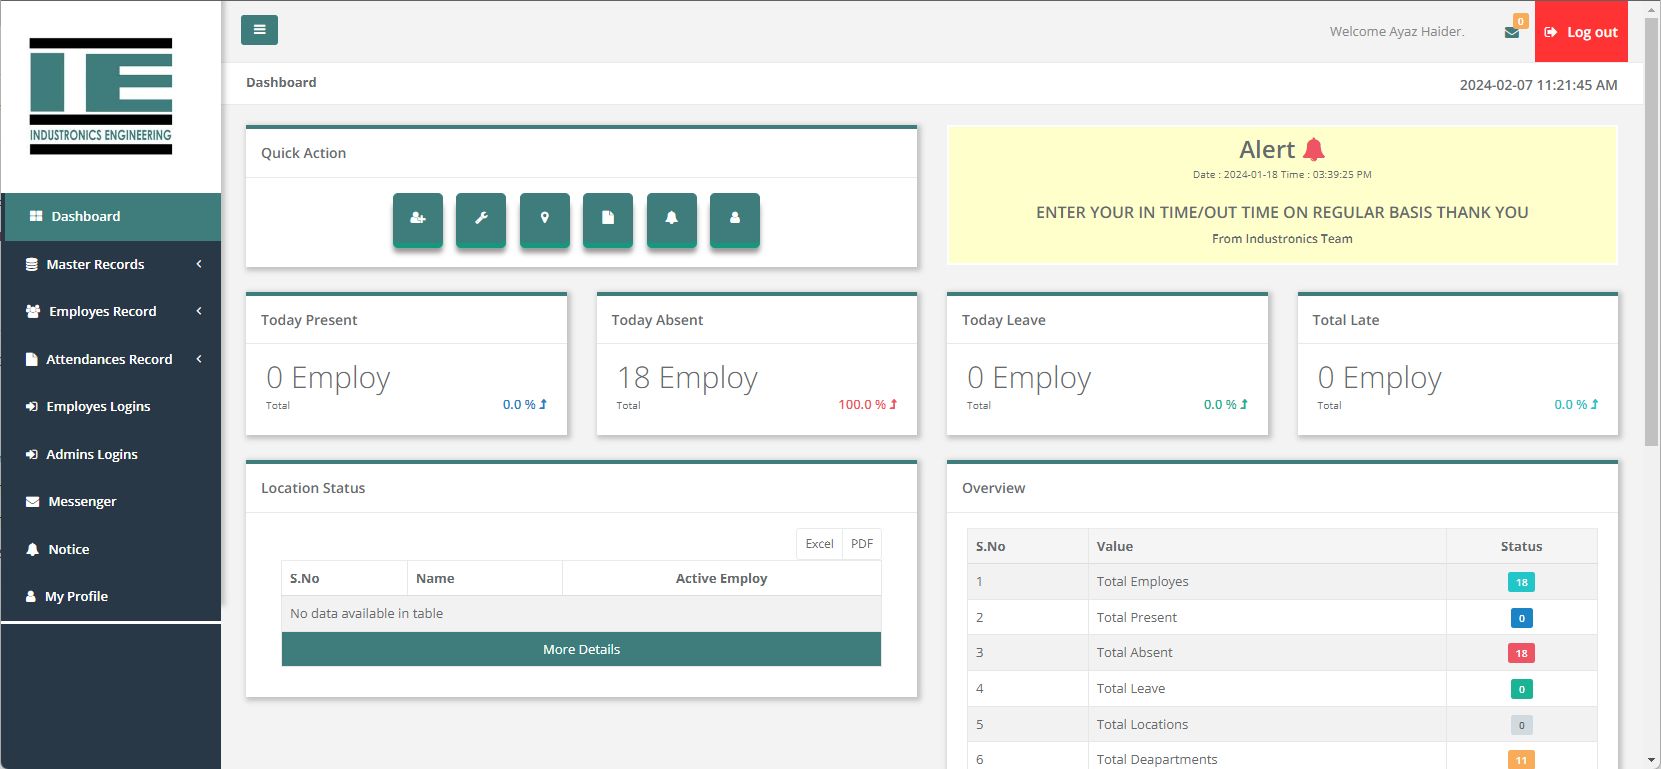Expand Attendances Record in the sidebar

coord(110,359)
